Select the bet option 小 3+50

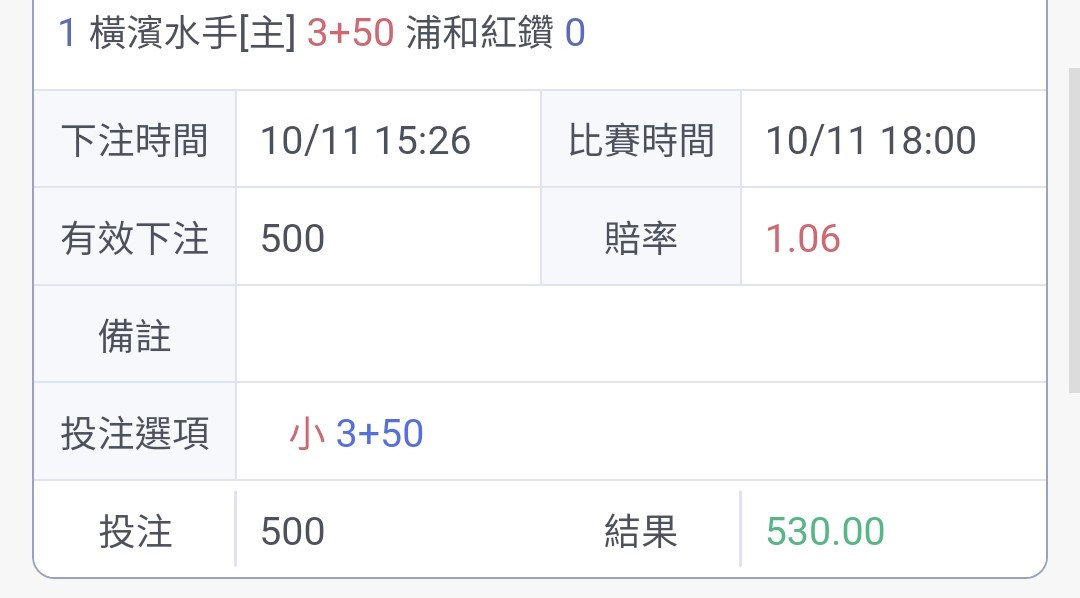pyautogui.click(x=356, y=433)
